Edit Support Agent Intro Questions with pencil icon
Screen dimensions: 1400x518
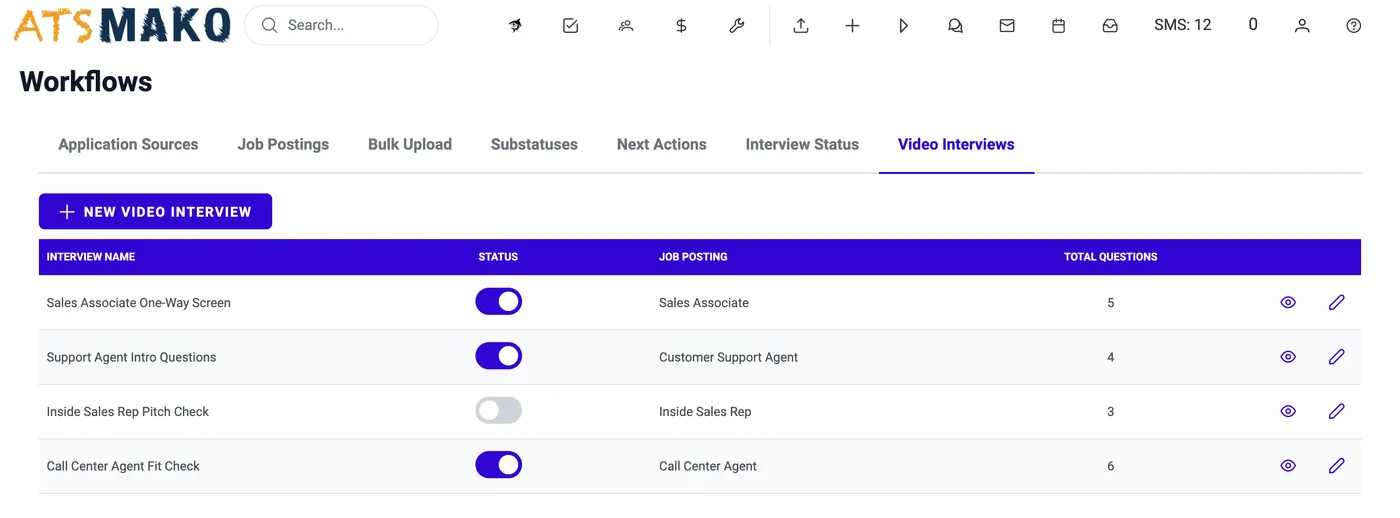point(1337,357)
